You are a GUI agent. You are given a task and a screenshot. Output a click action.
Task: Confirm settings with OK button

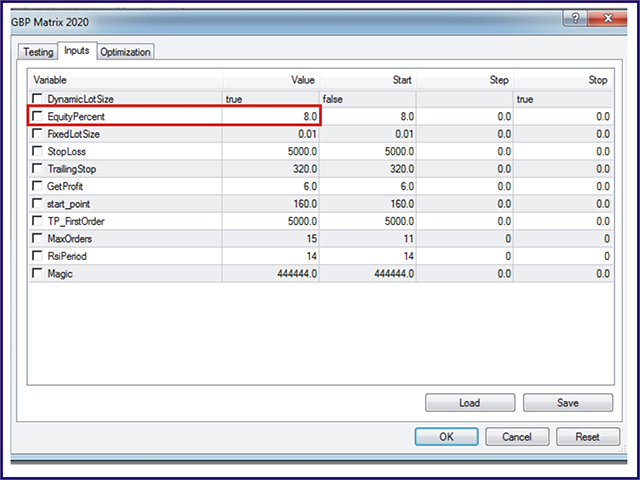[x=445, y=436]
